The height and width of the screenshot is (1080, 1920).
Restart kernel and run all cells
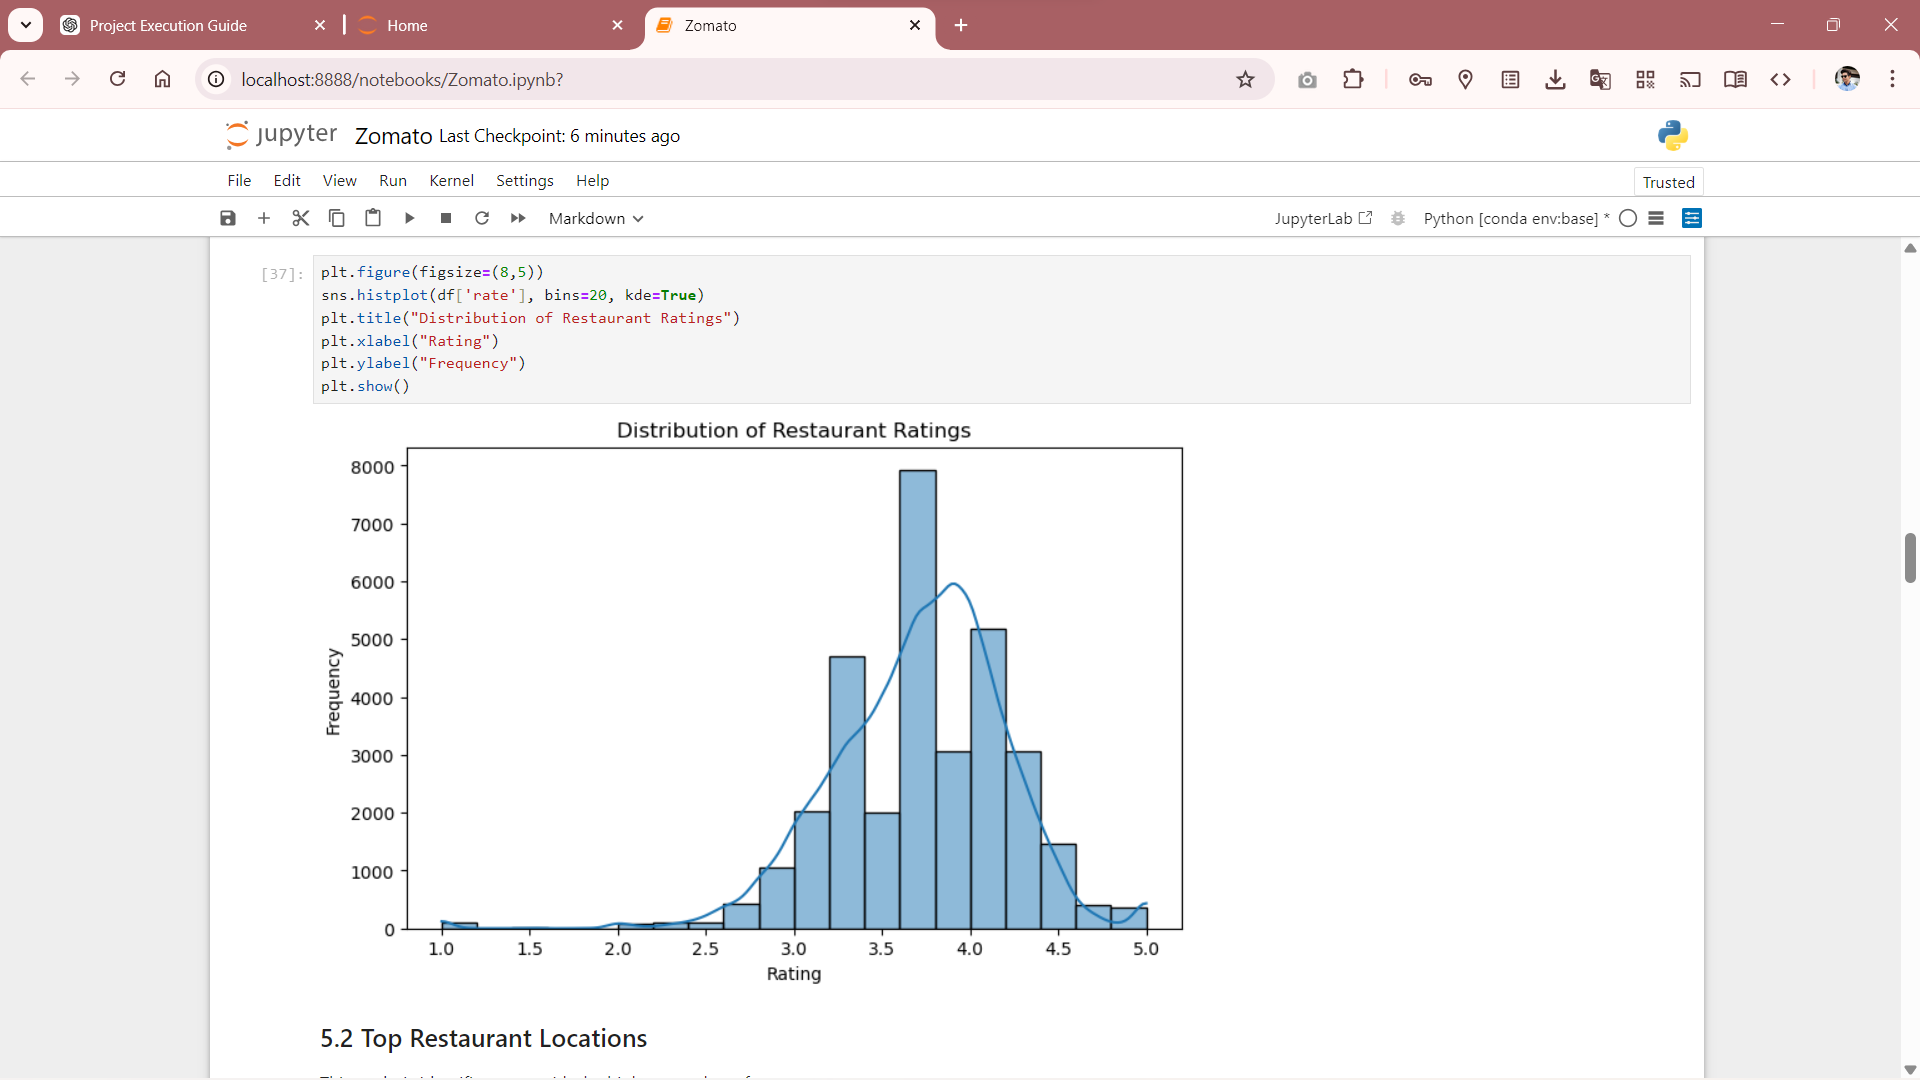(518, 218)
